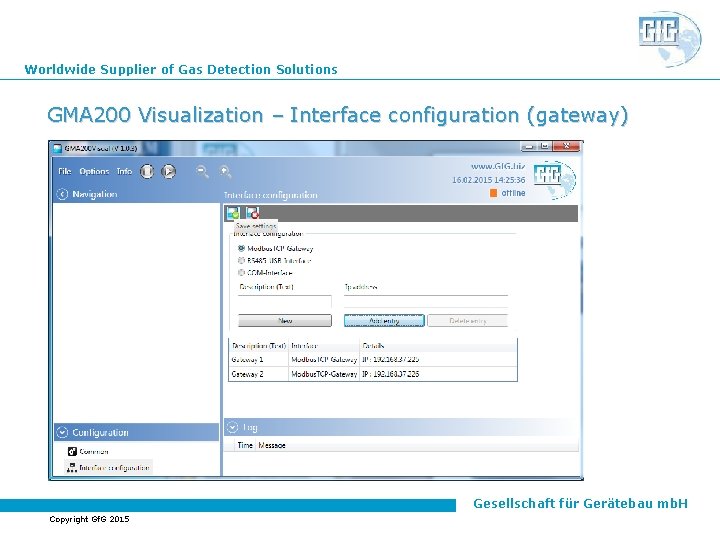Click the Add entry button
This screenshot has width=720, height=540.
point(384,321)
